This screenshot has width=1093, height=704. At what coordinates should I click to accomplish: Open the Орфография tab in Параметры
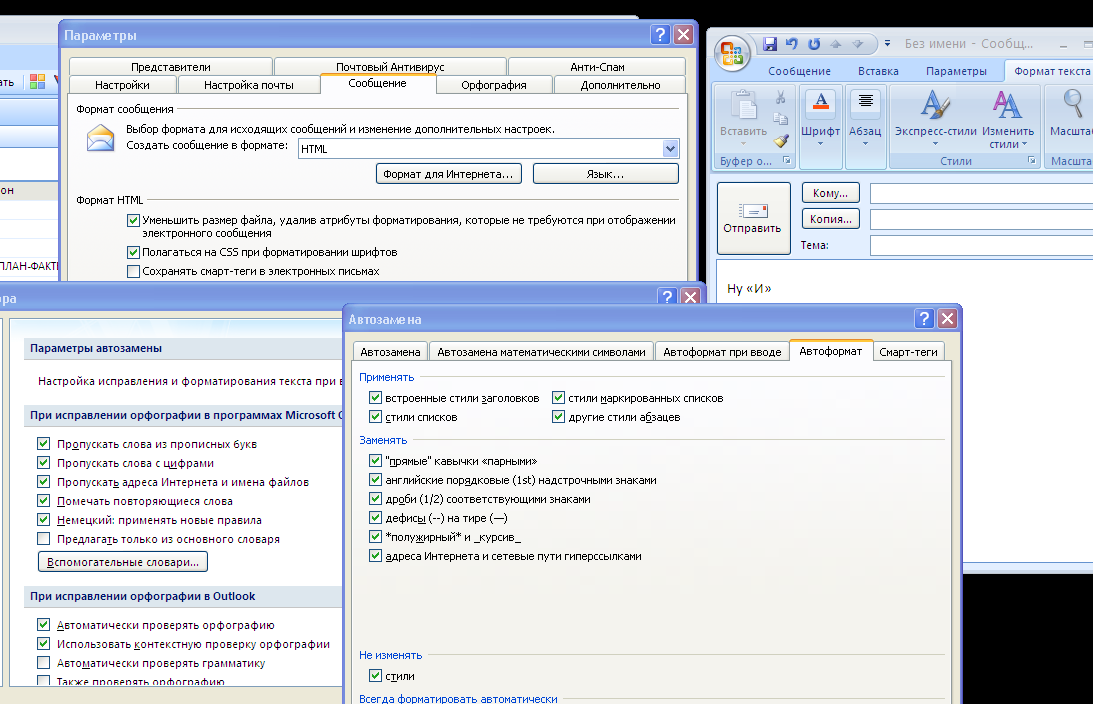coord(494,85)
